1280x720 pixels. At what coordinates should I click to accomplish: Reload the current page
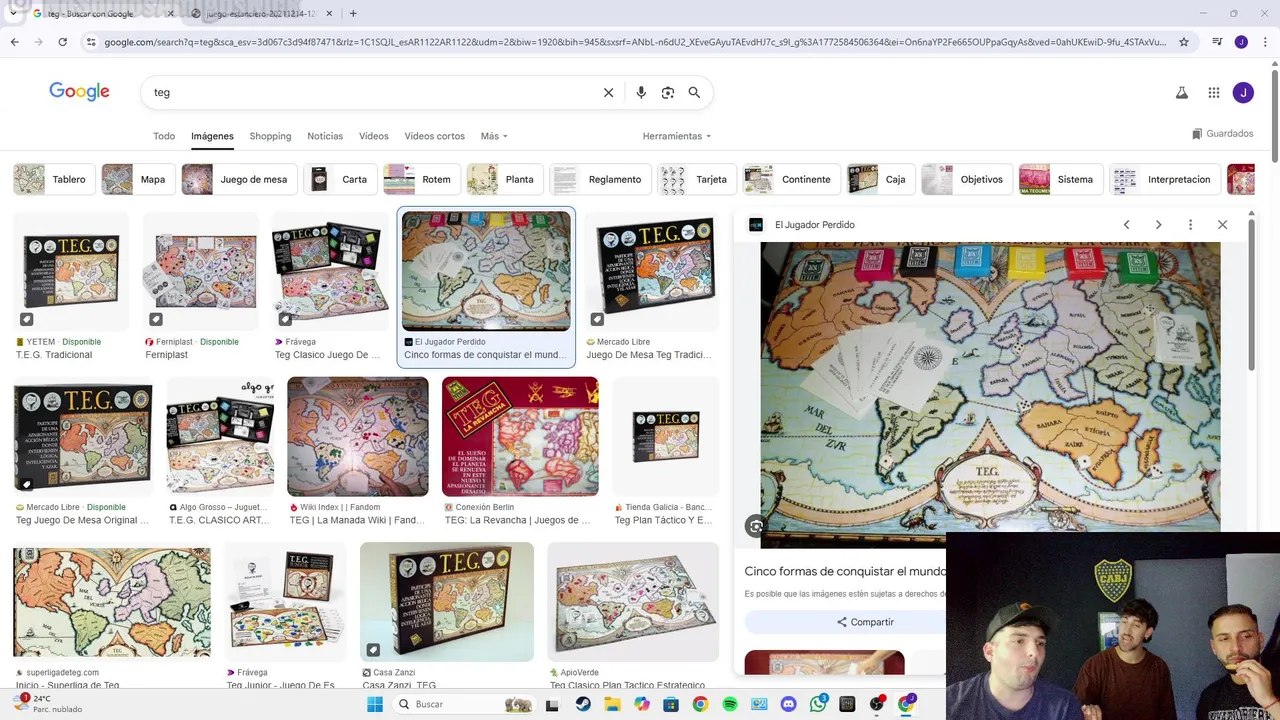[x=62, y=42]
